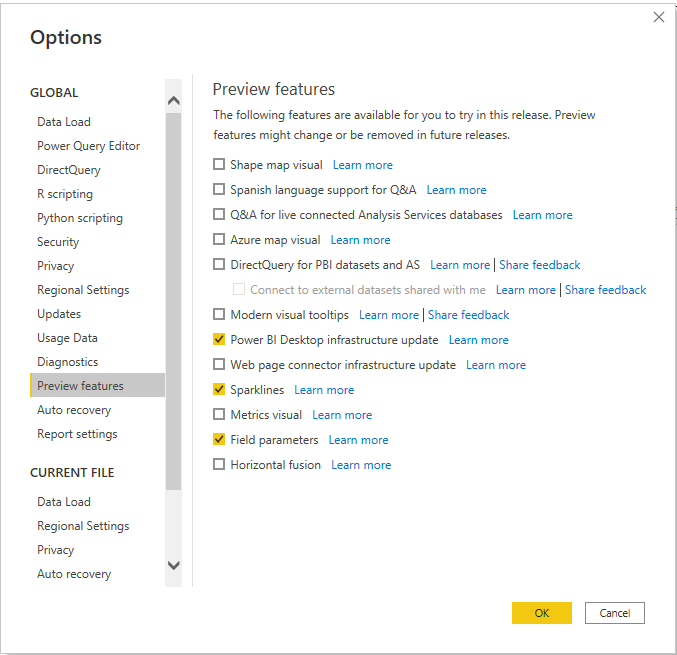
Task: Uncheck Power BI Desktop infrastructure update
Action: coord(219,339)
